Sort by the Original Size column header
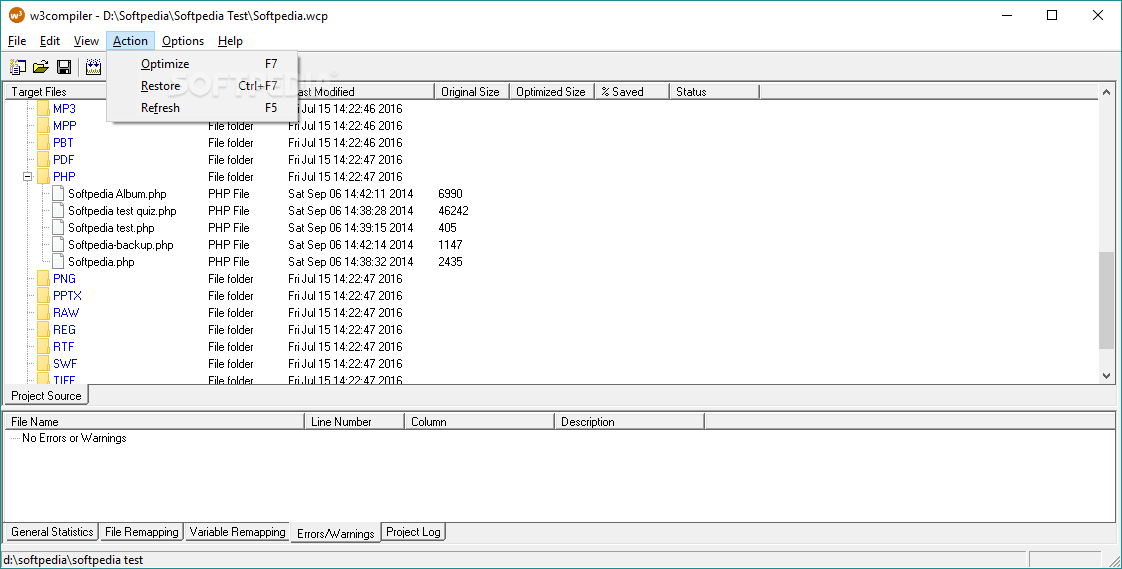 tap(472, 92)
